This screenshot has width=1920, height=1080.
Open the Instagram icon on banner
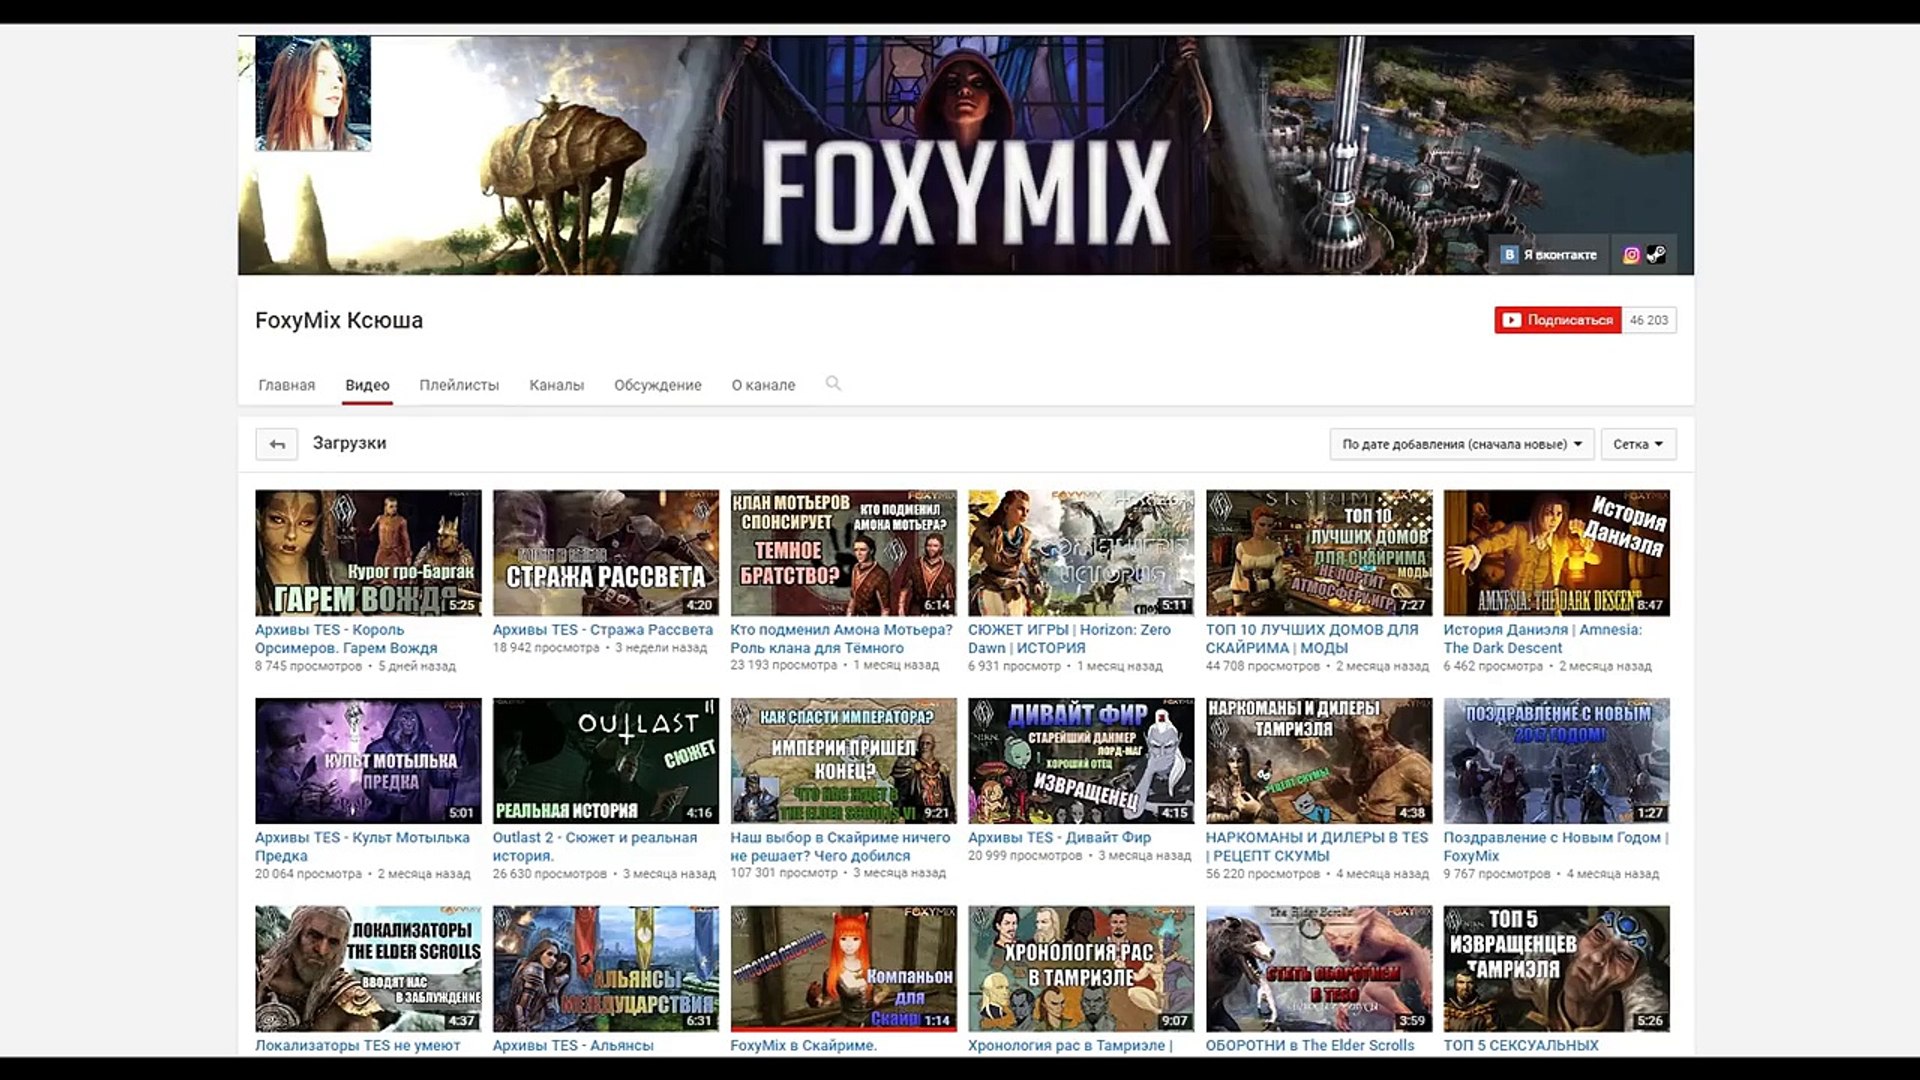click(1631, 255)
